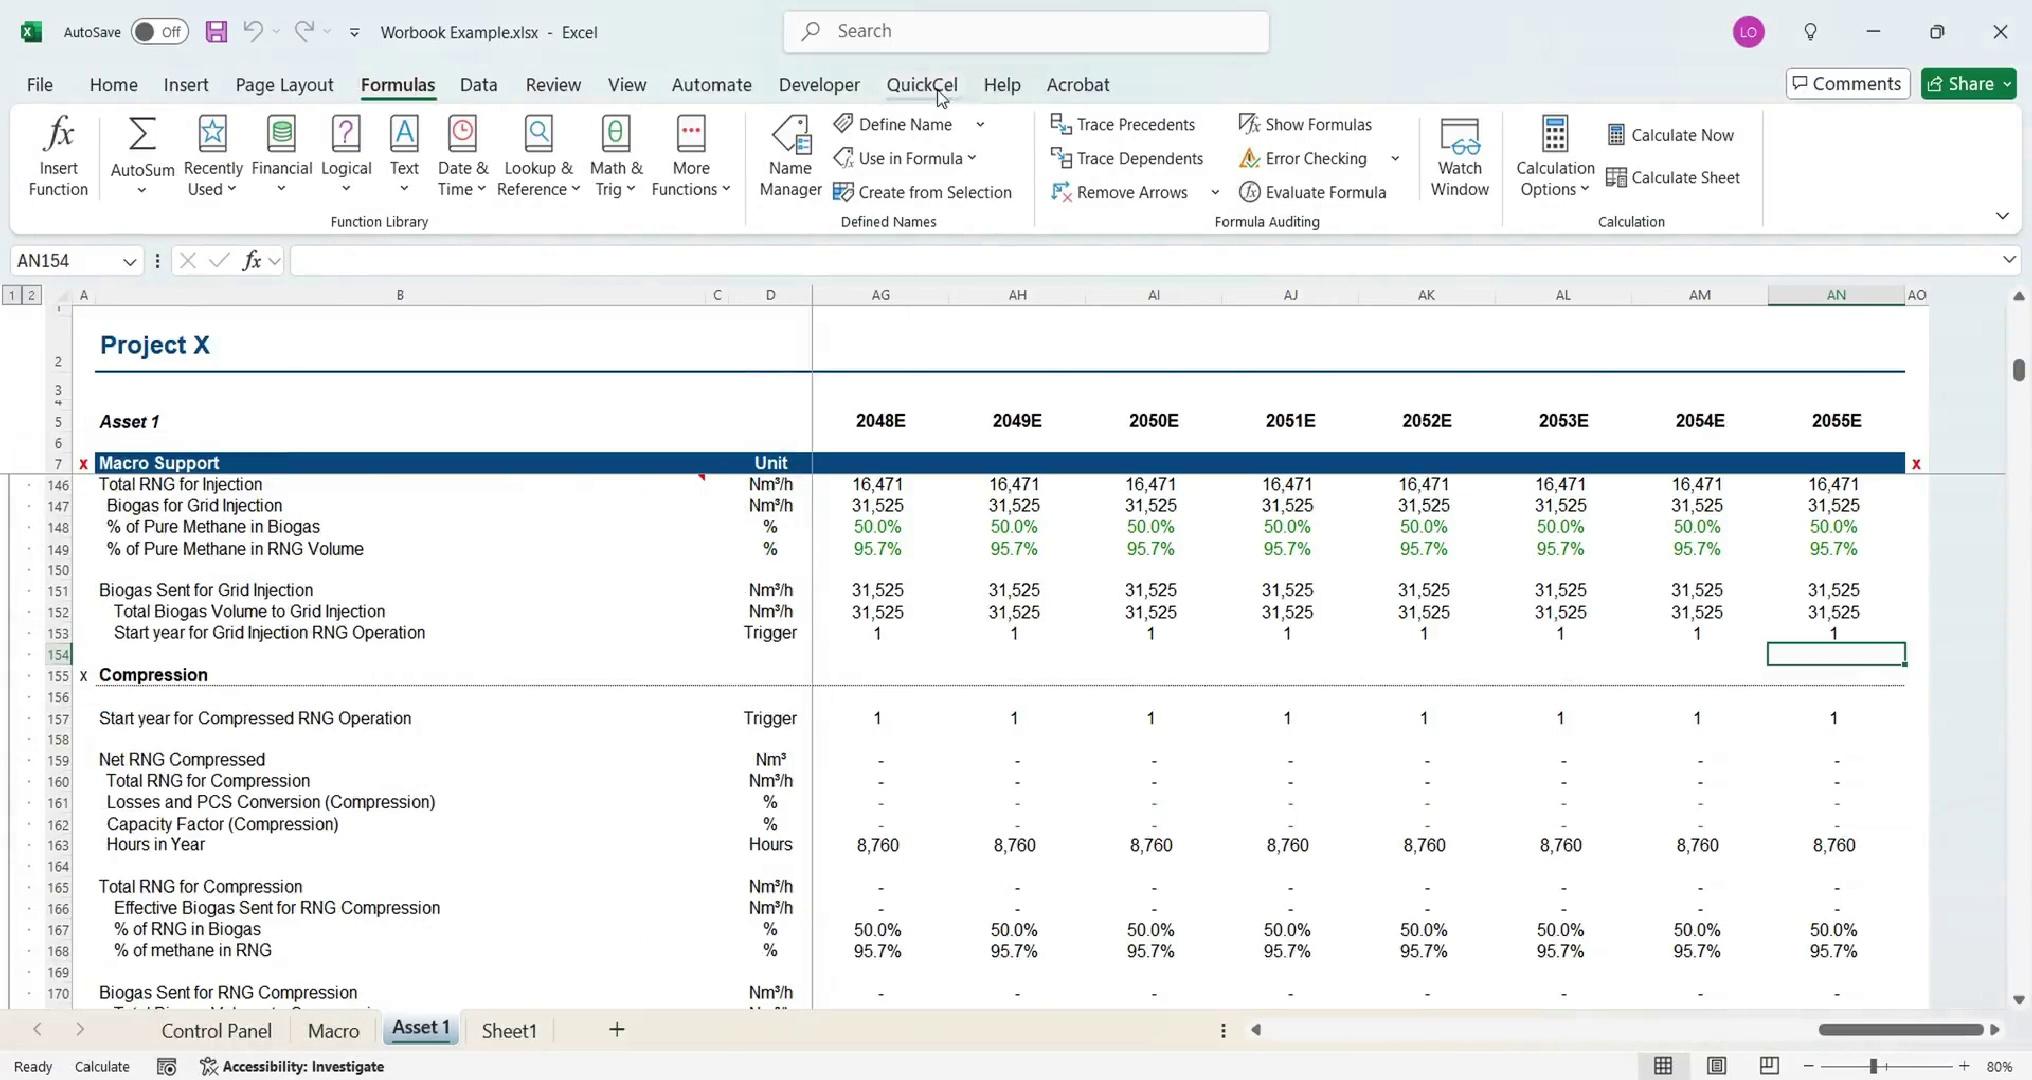2032x1080 pixels.
Task: Click the Comments button
Action: 1847,84
